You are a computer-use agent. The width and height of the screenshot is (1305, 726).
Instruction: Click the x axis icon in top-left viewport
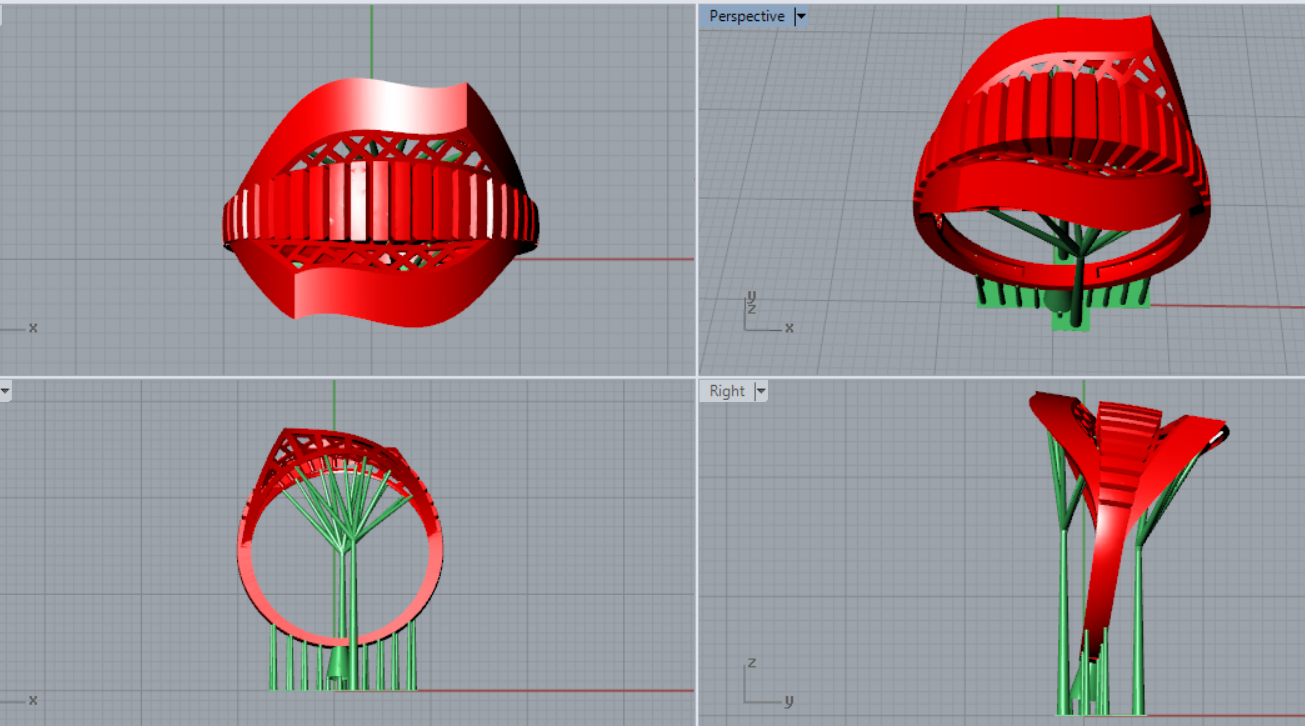click(28, 328)
